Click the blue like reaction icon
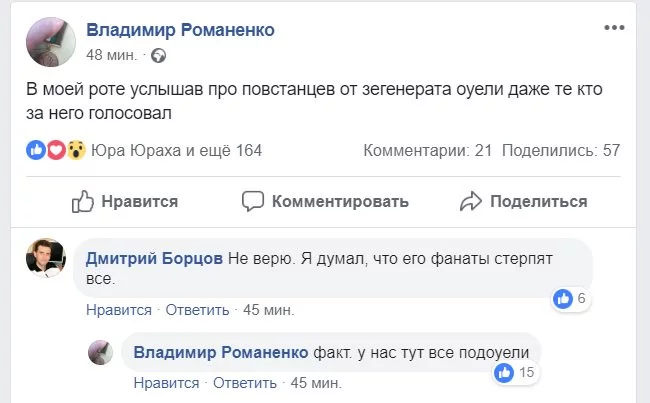Image resolution: width=650 pixels, height=403 pixels. click(37, 150)
